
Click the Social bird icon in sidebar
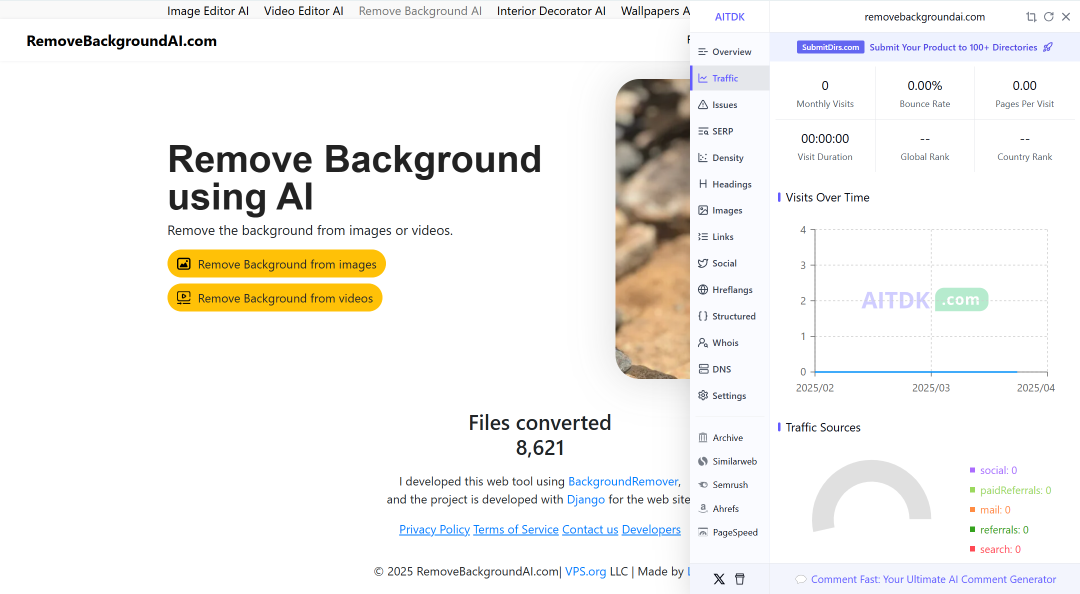[703, 263]
